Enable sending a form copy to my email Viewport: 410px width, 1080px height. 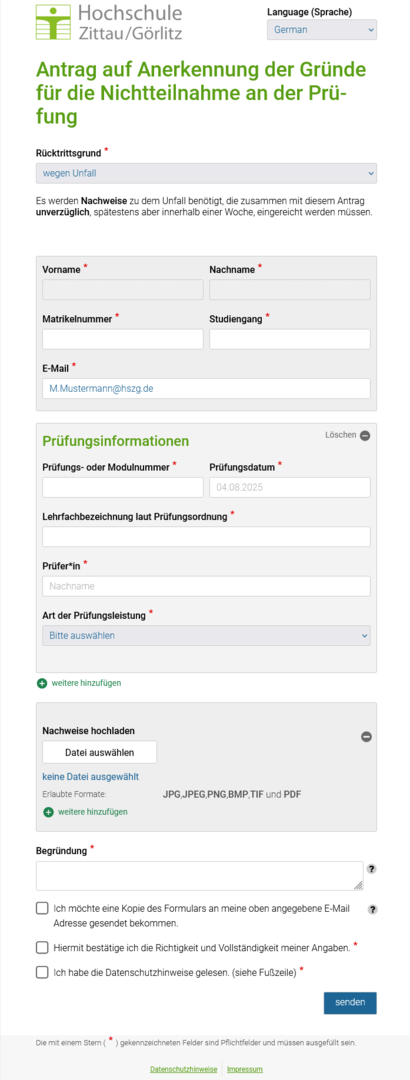tap(42, 908)
